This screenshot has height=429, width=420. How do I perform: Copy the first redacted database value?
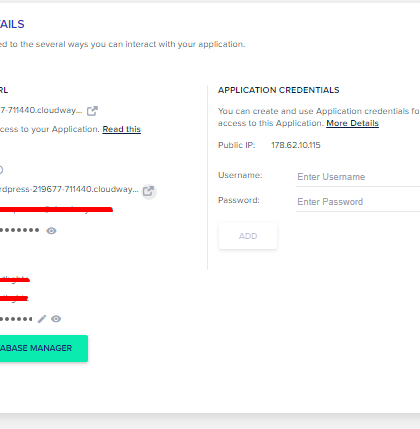pyautogui.click(x=15, y=279)
